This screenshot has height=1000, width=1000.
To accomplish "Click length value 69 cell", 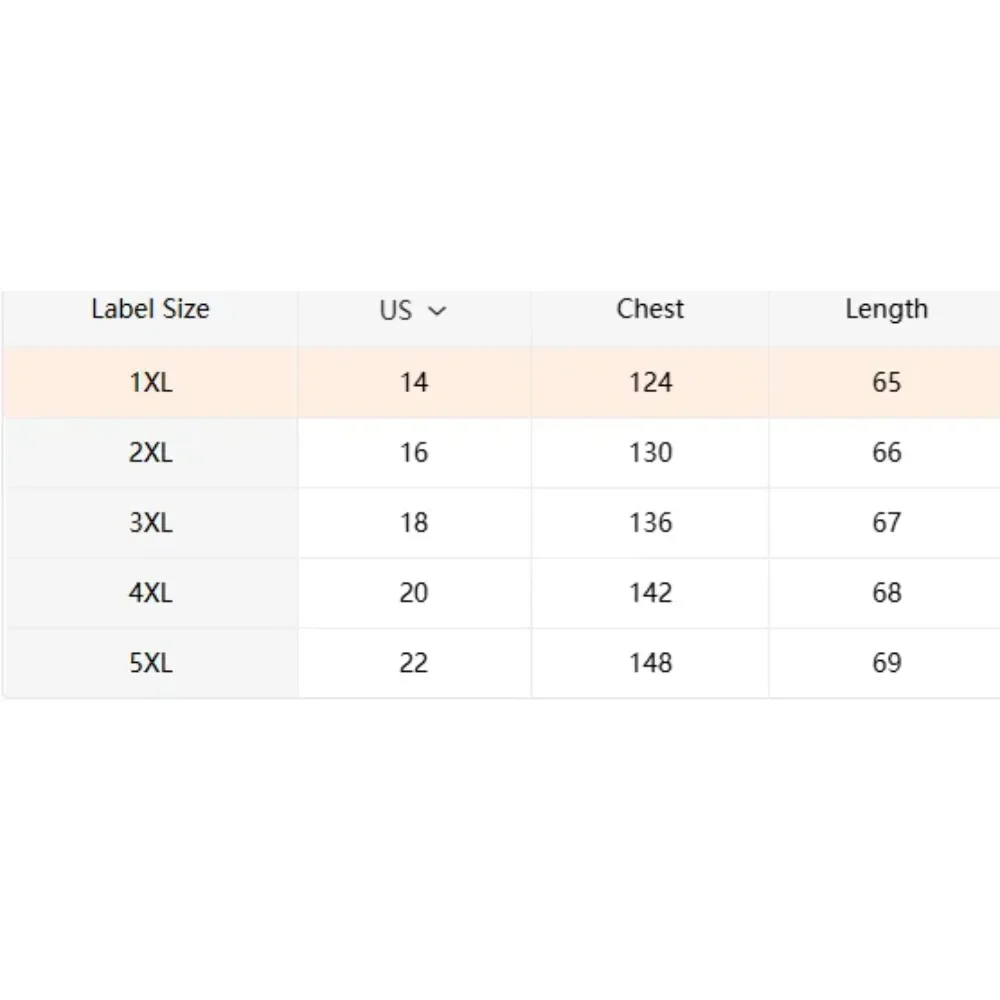I will point(886,663).
